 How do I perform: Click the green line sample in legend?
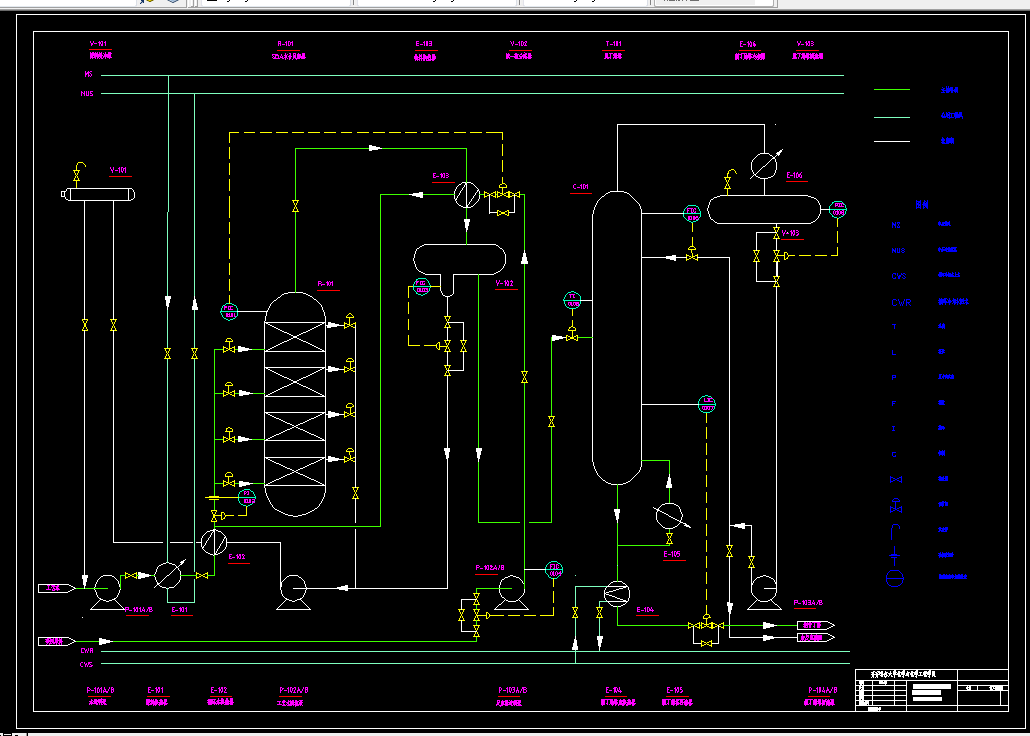point(892,89)
